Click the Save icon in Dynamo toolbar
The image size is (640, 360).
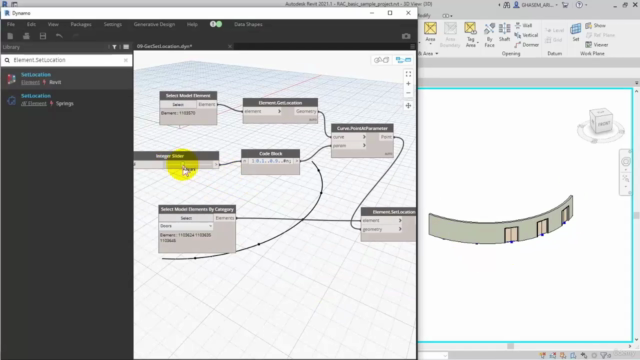(43, 36)
